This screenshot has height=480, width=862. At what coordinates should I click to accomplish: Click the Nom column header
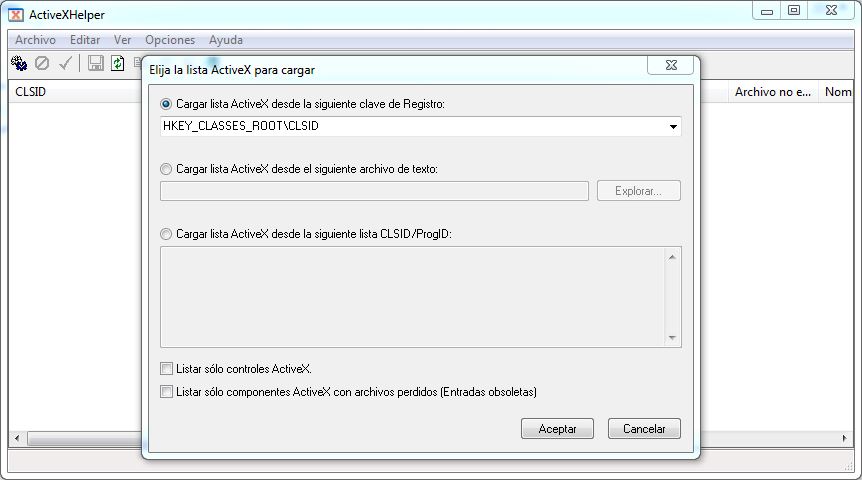[x=836, y=92]
